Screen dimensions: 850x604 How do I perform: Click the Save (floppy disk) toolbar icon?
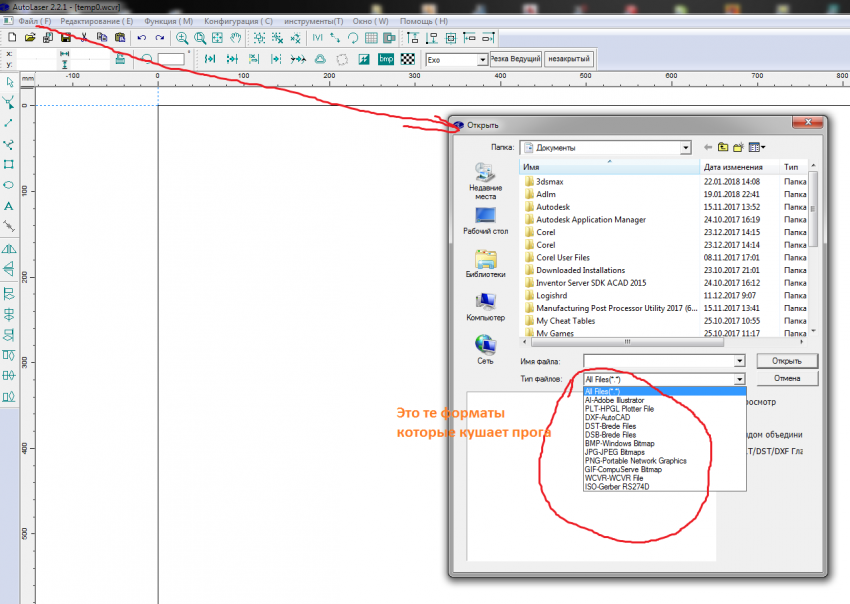click(x=65, y=38)
